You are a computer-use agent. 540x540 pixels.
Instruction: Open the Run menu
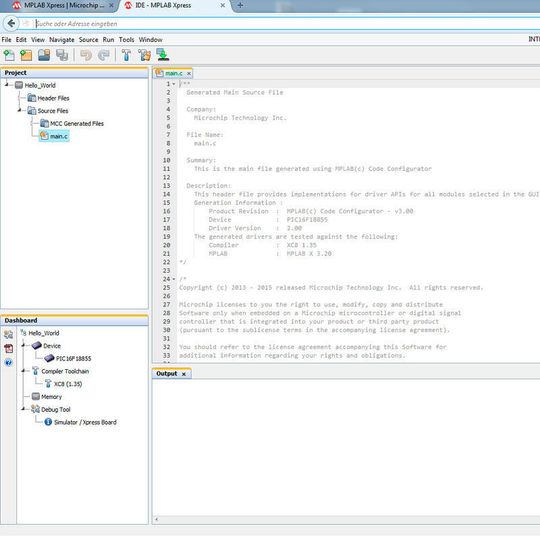pos(108,40)
